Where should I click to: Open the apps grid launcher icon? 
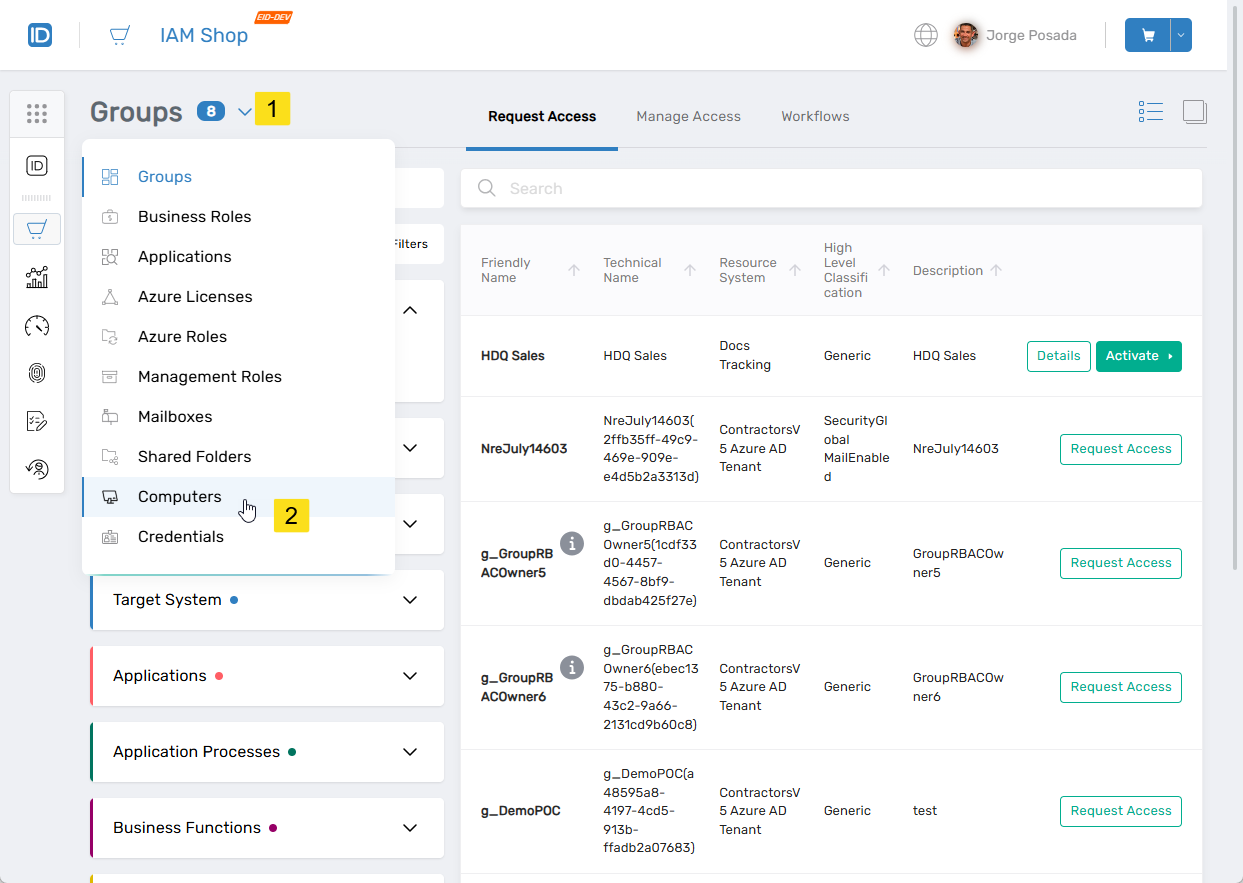[37, 114]
